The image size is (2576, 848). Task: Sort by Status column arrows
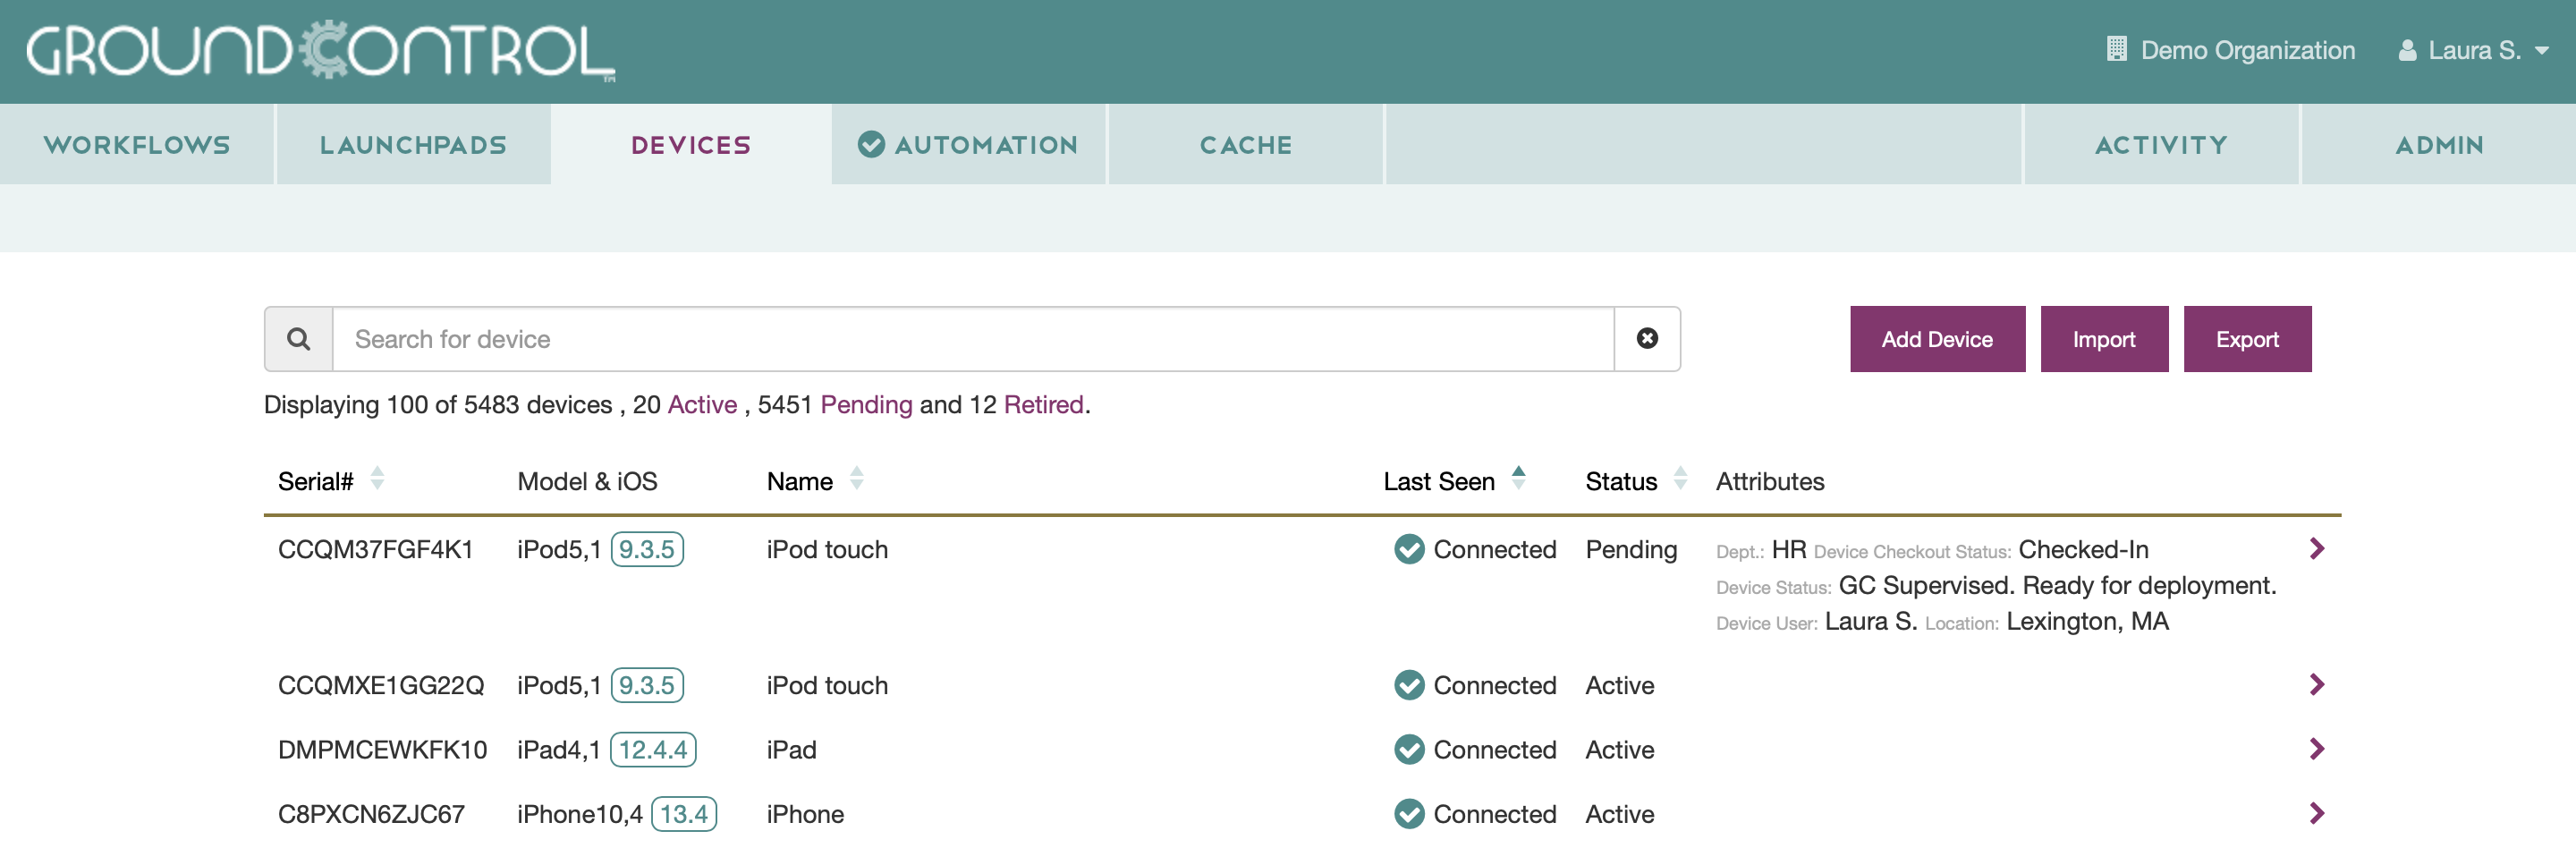1680,479
